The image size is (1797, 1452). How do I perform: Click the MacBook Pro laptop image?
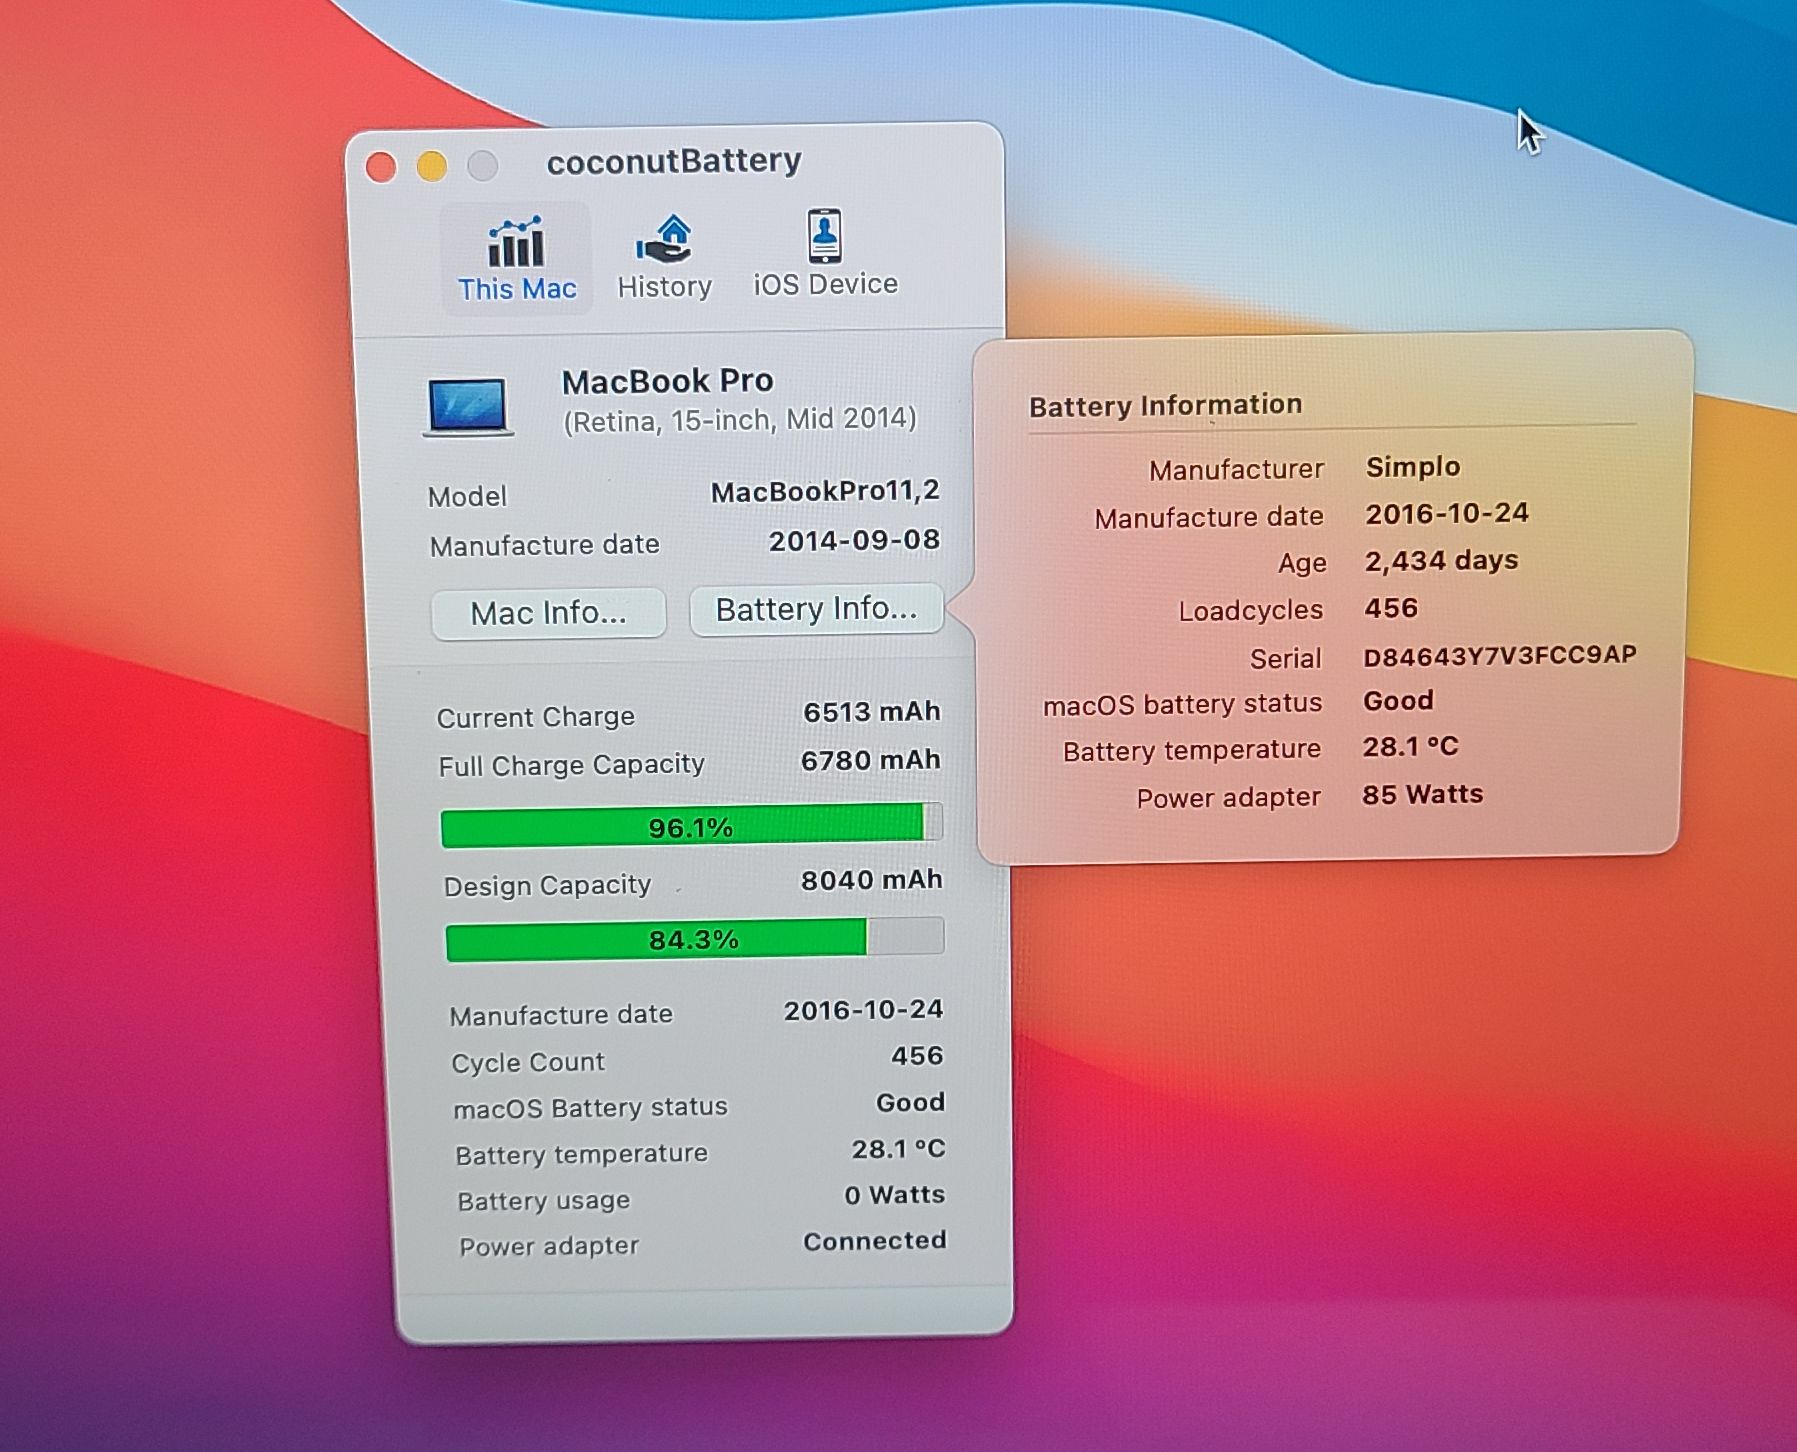[x=468, y=407]
